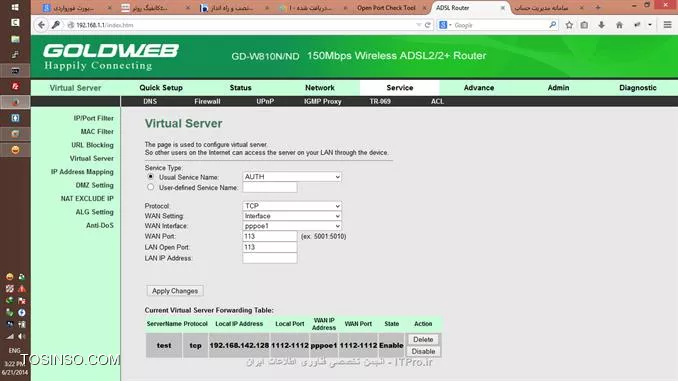Open the Quick Setup menu
The width and height of the screenshot is (678, 381).
point(161,88)
